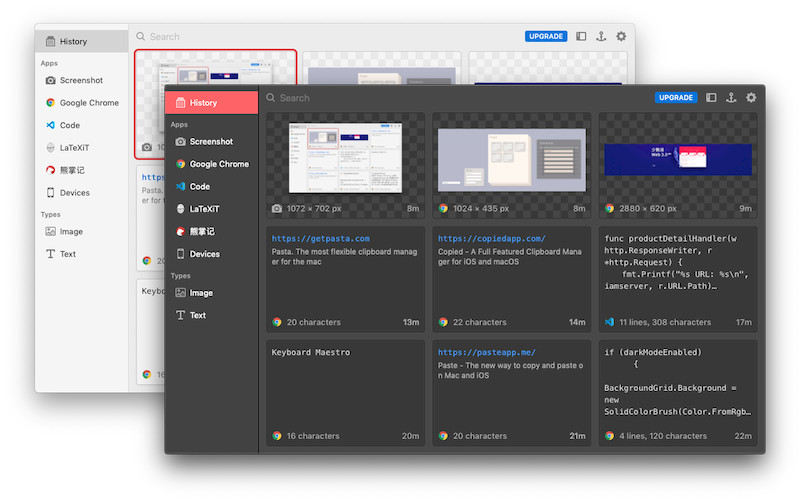Toggle sidebar layout icon in dark window

[x=711, y=97]
